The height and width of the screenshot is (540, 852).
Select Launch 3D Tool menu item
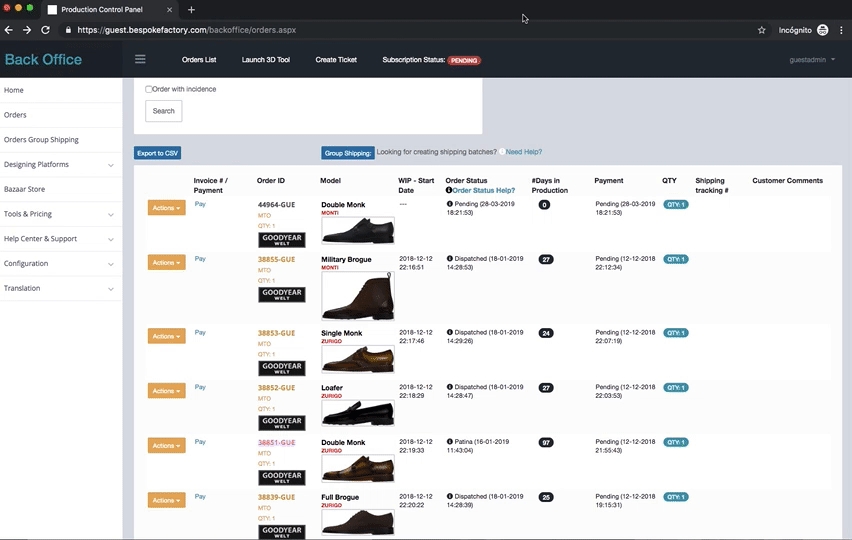click(x=266, y=60)
